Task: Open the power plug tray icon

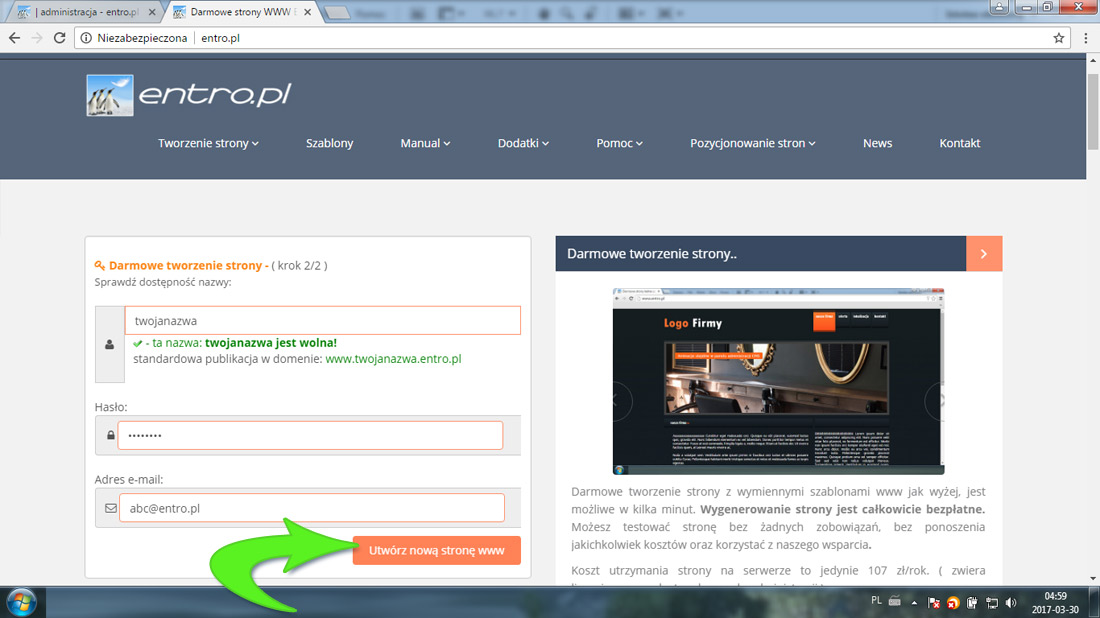Action: tap(972, 603)
